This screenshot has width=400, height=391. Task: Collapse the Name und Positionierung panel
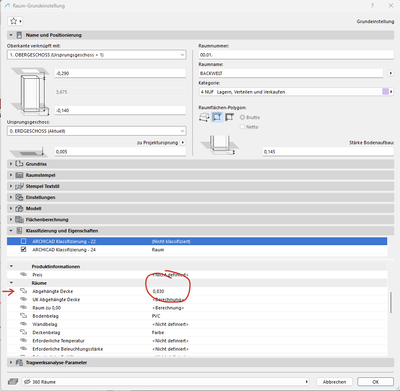pos(11,35)
